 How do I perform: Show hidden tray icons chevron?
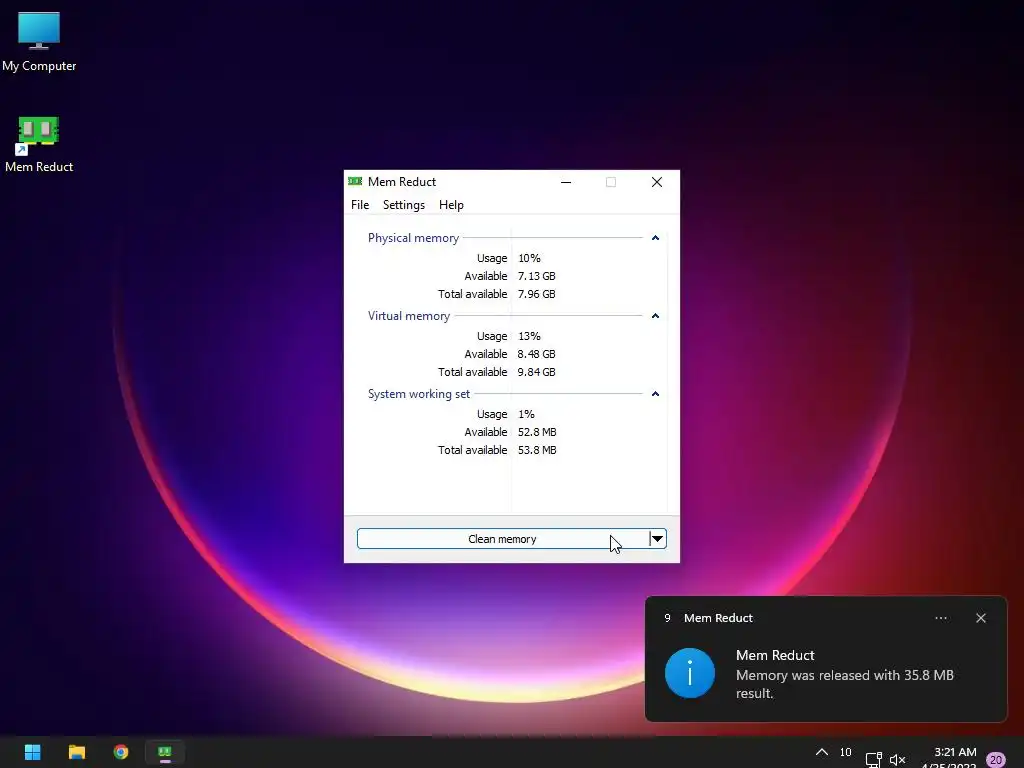click(822, 752)
